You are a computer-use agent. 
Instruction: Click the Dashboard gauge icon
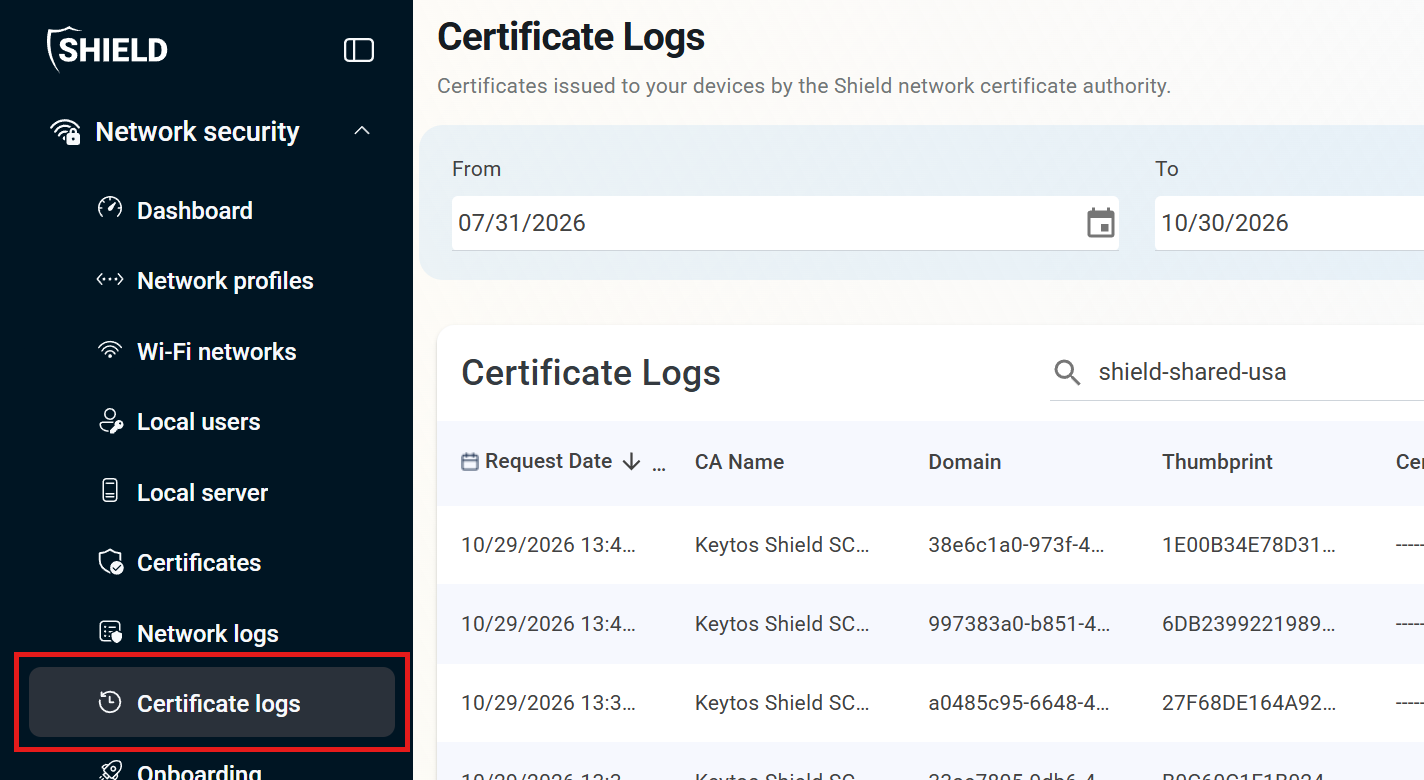tap(110, 208)
